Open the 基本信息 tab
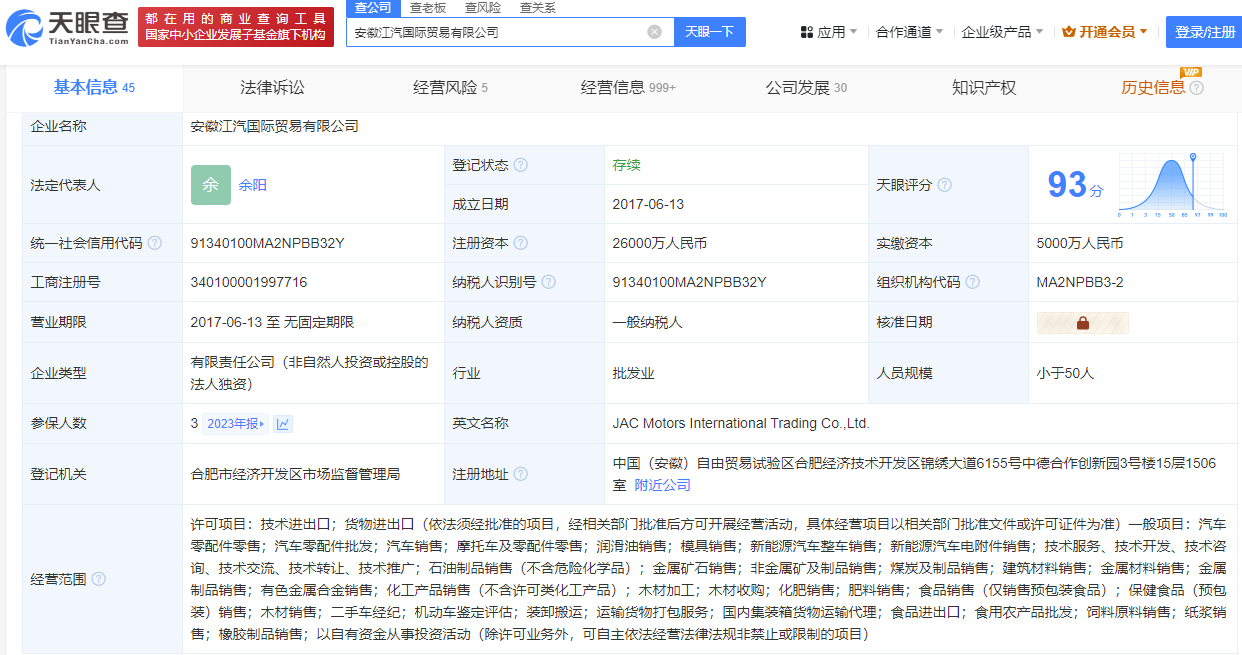The width and height of the screenshot is (1242, 655). click(94, 88)
